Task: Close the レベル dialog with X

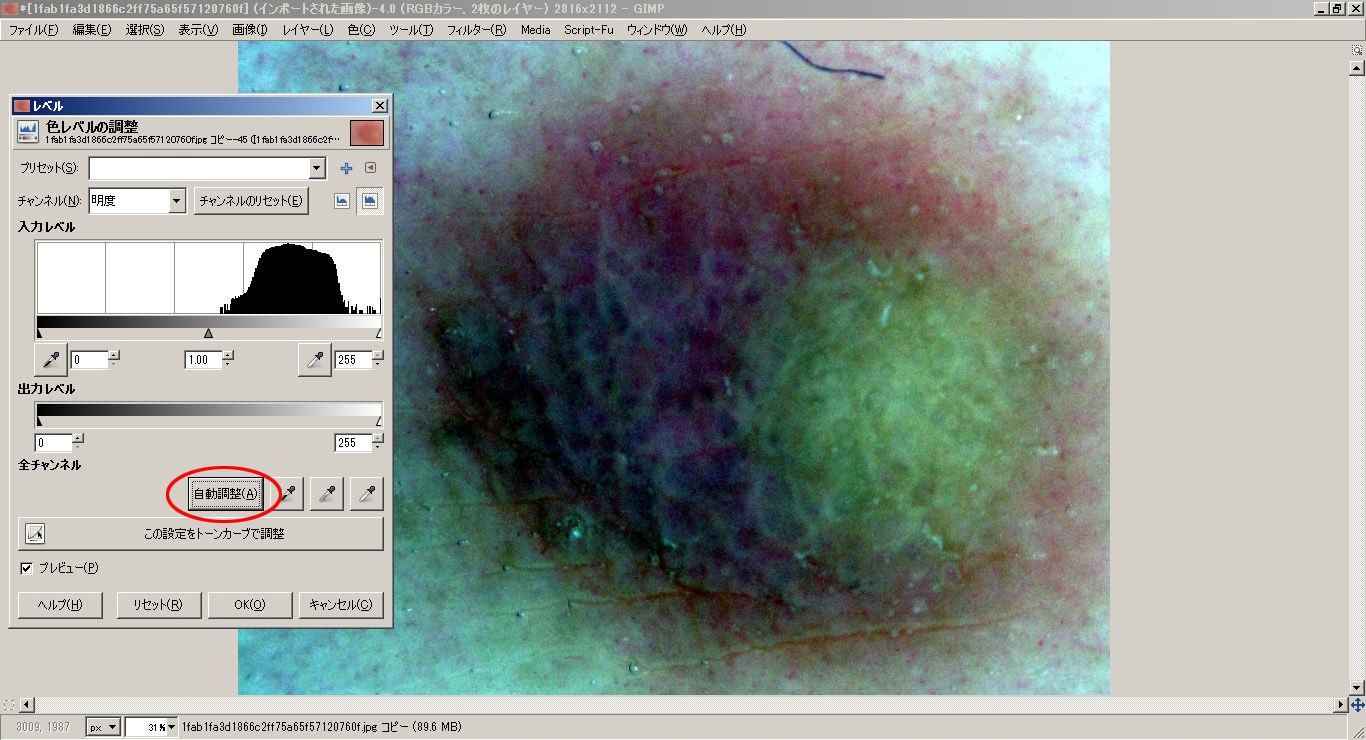Action: 379,106
